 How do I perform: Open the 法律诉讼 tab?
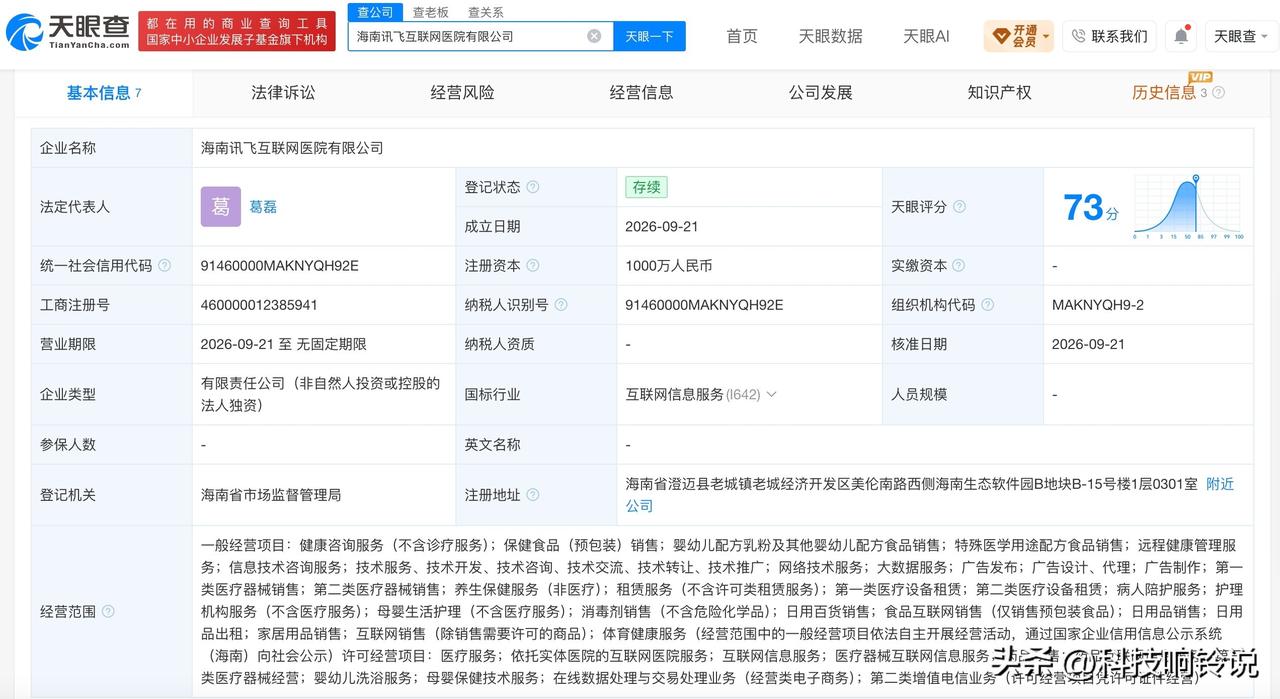(283, 93)
